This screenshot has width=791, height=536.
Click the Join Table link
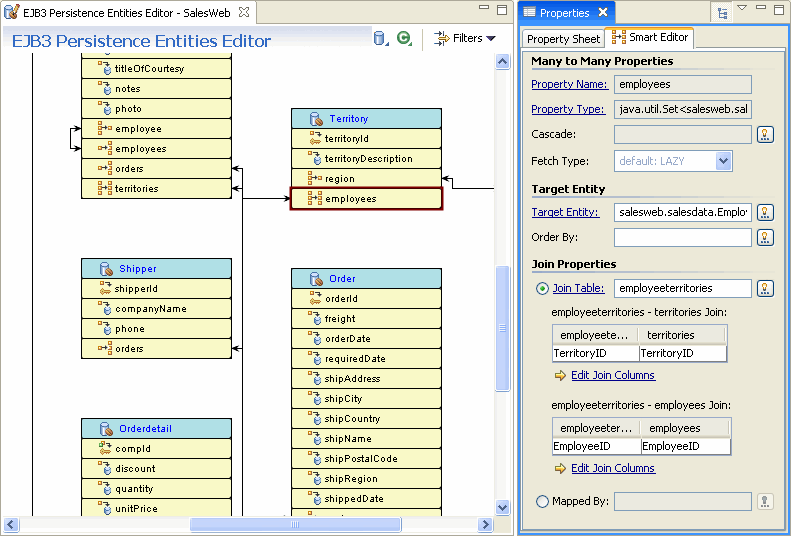578,288
